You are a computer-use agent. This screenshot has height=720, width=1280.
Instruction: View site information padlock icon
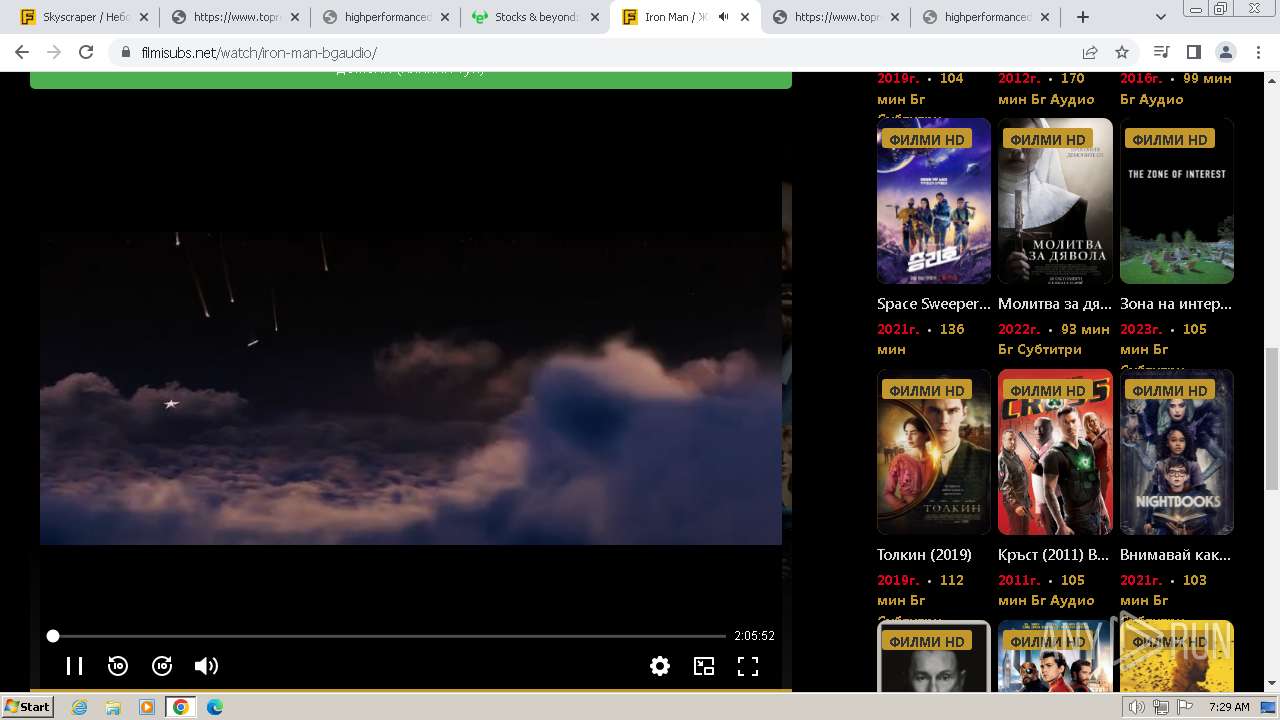coord(125,53)
